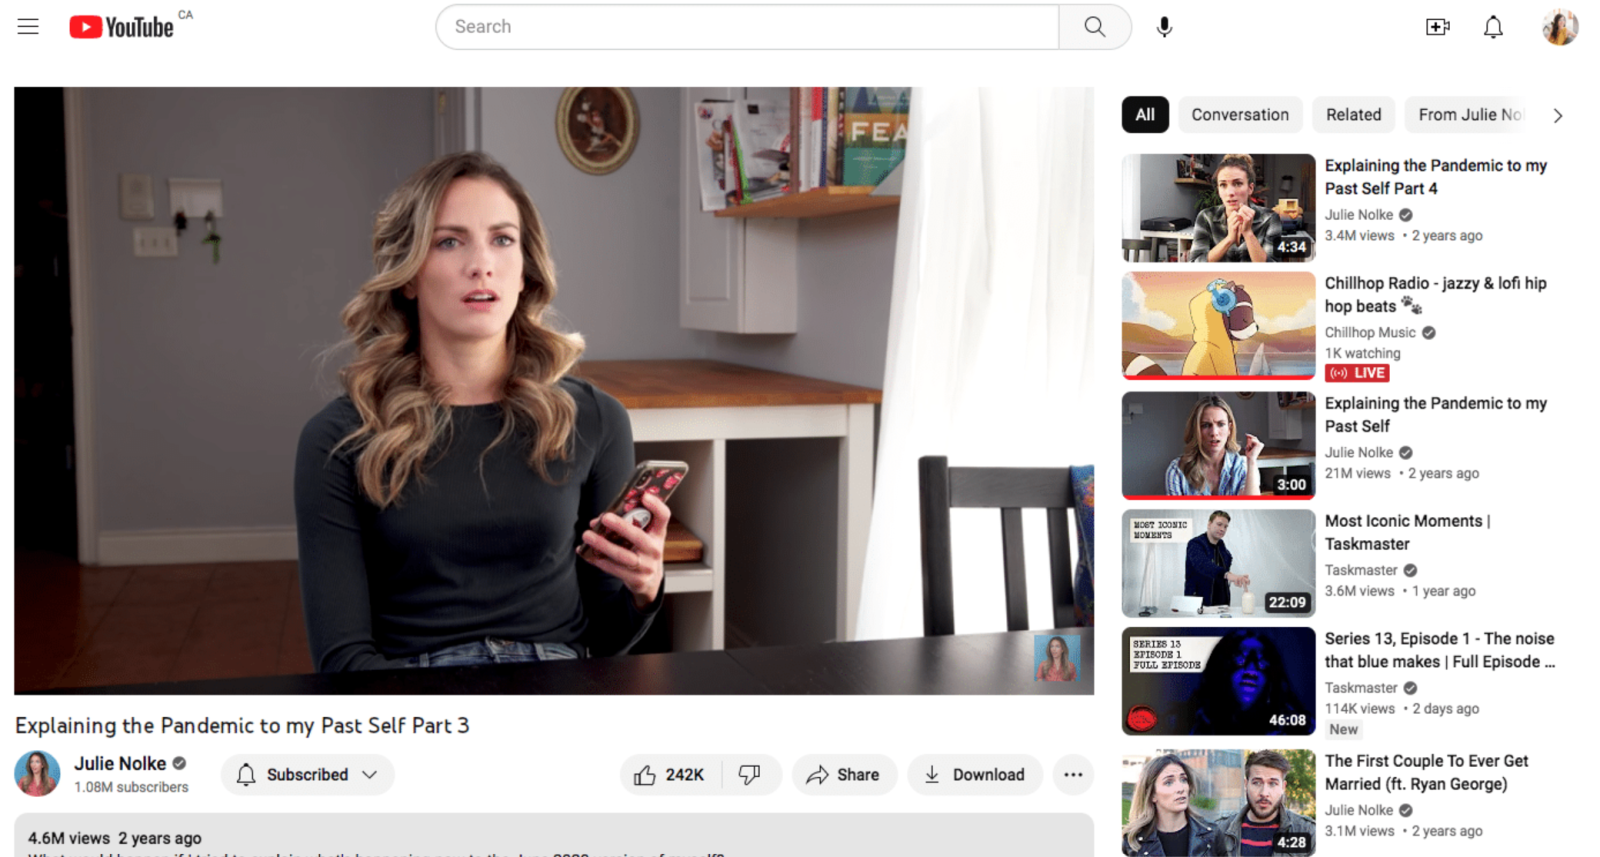Click the Subscribed notification bell icon
This screenshot has height=857, width=1600.
(x=246, y=775)
